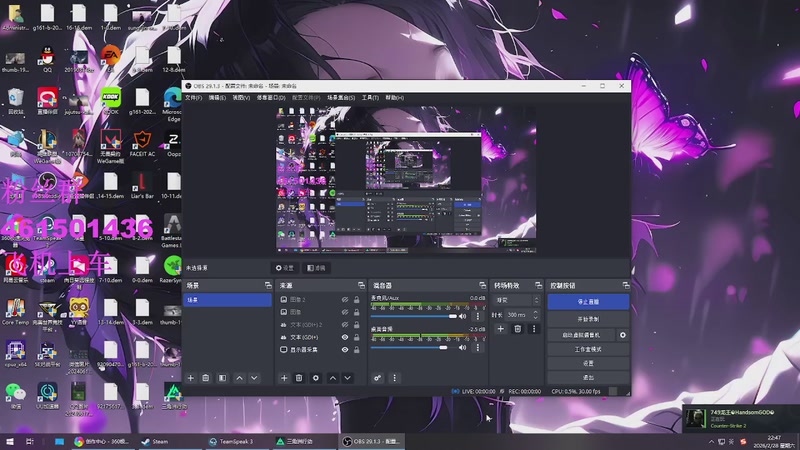Move source up in 来源 panel
Image resolution: width=800 pixels, height=450 pixels.
(333, 378)
